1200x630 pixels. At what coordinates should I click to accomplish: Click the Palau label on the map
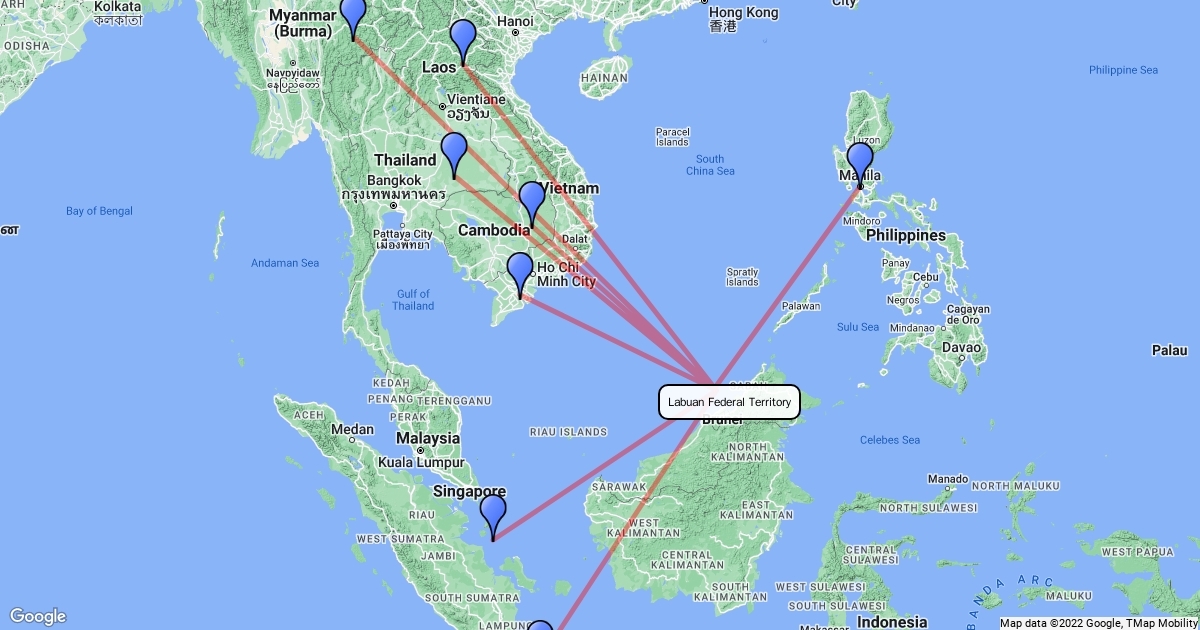(1169, 351)
